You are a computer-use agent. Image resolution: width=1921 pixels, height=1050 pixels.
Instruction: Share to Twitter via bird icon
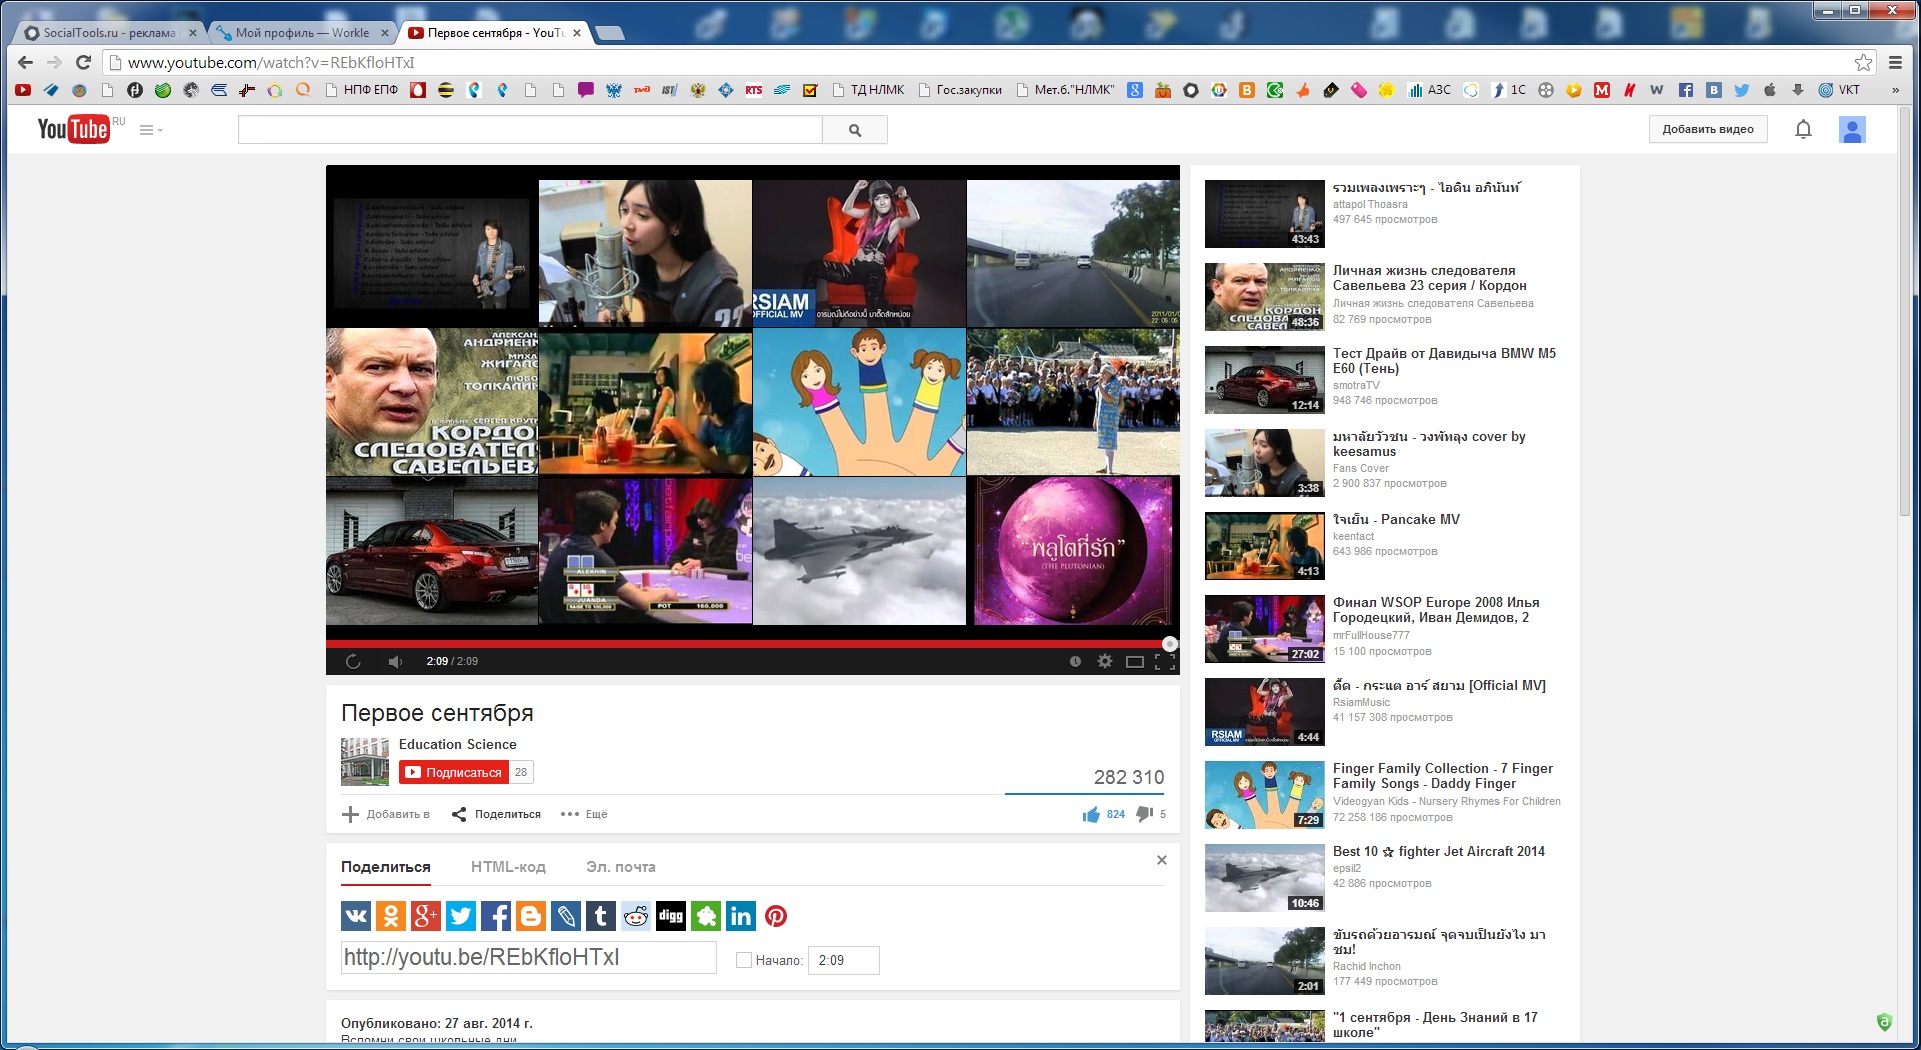(461, 916)
